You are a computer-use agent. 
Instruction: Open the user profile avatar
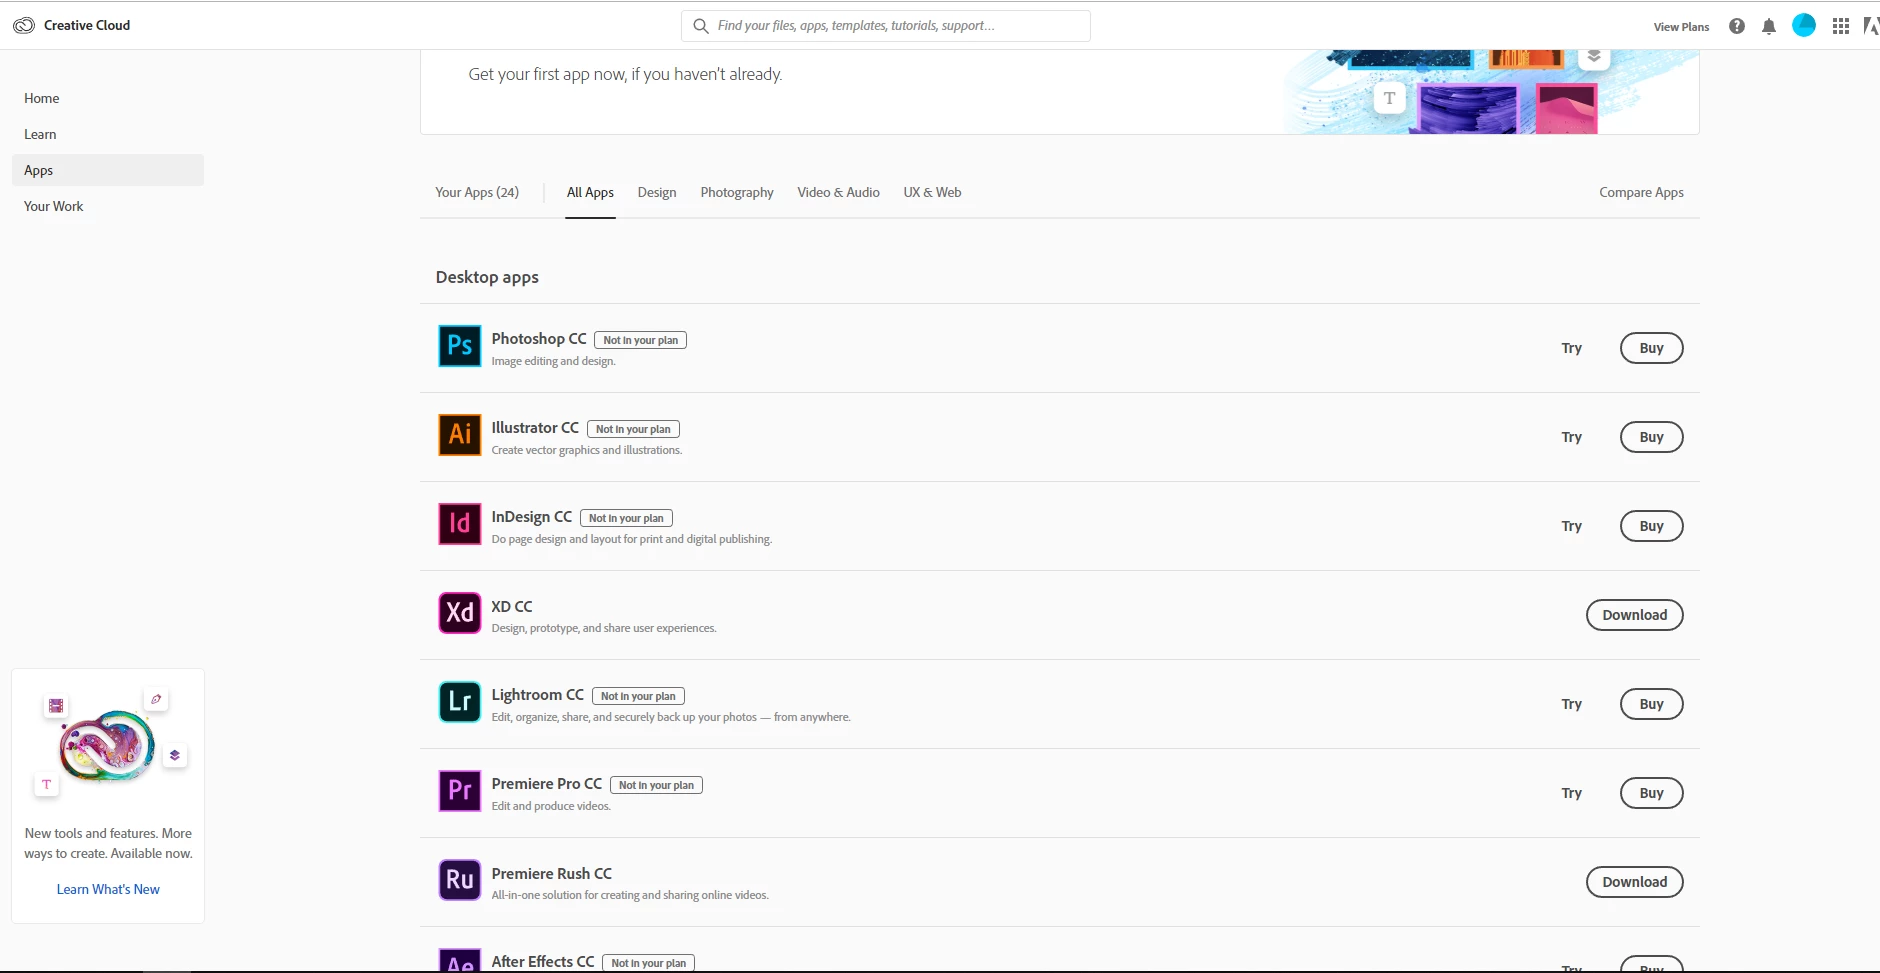click(1804, 26)
